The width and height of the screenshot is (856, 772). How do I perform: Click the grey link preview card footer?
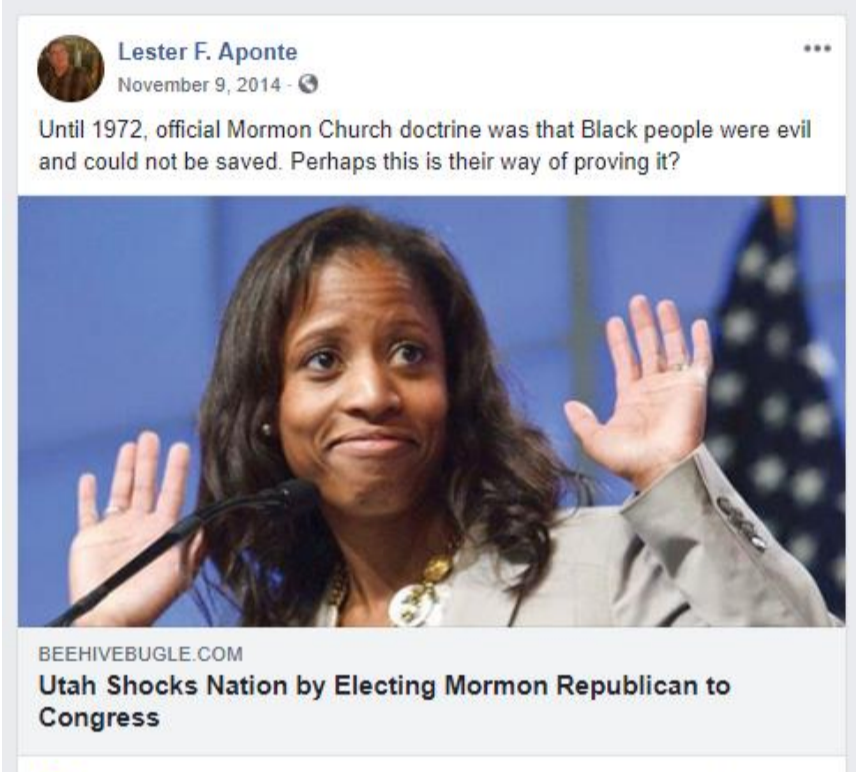point(431,691)
